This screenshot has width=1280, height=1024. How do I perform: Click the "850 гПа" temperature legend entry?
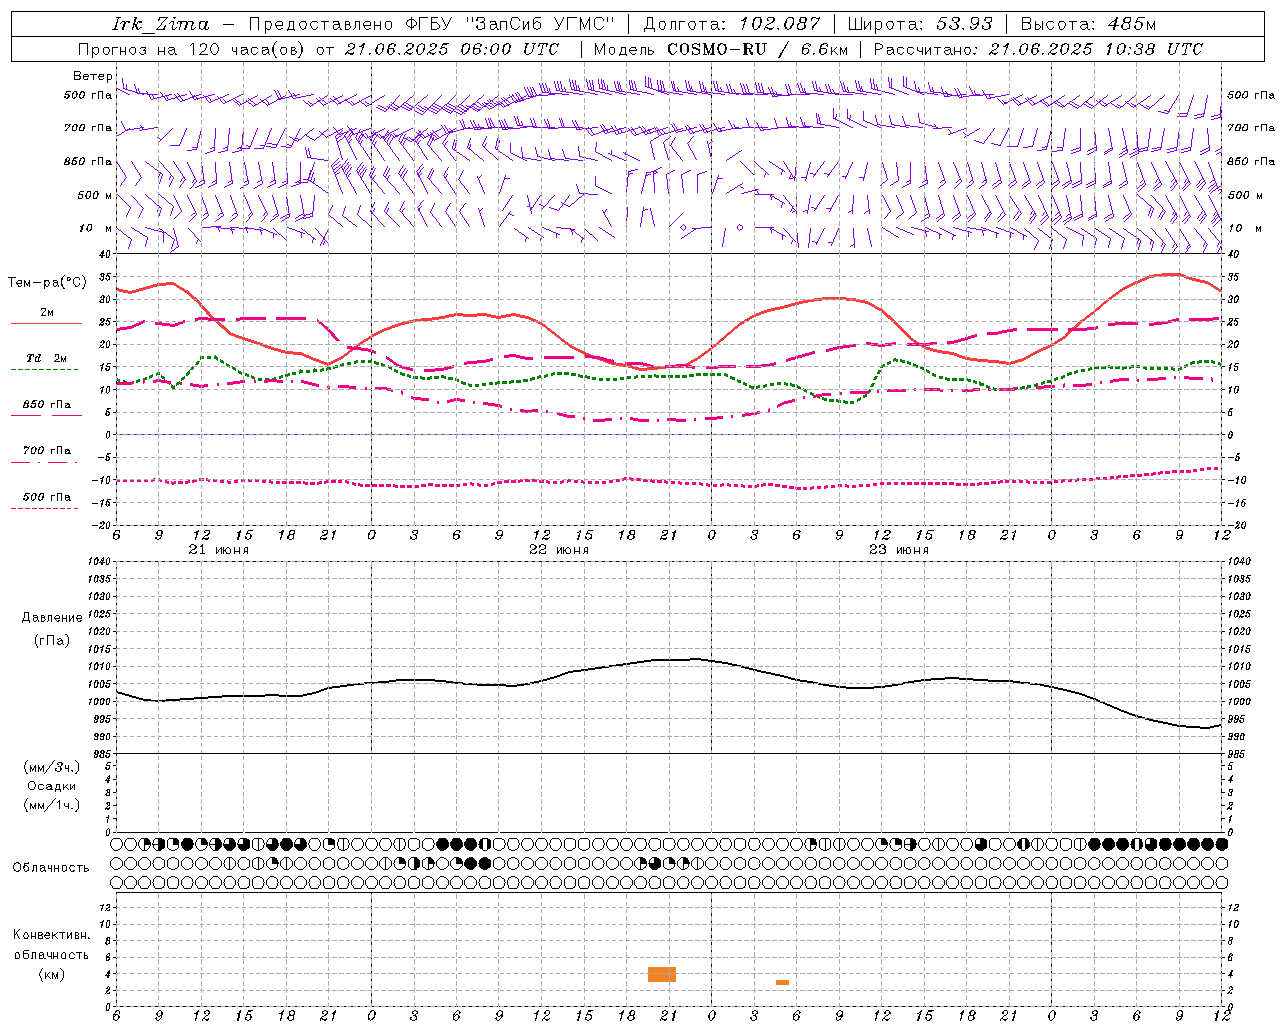[x=47, y=405]
